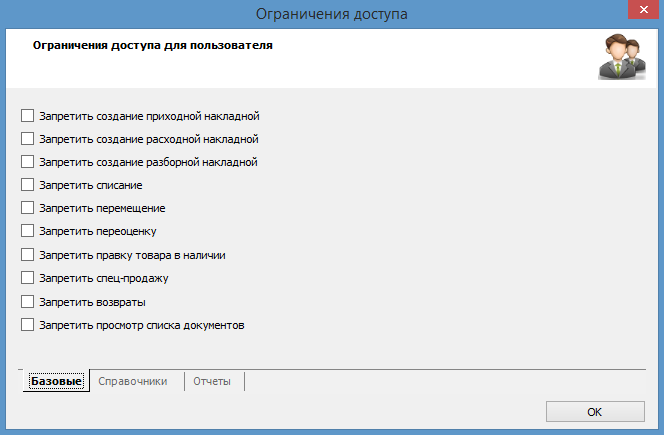Check Запретить просмотр списка документов
The height and width of the screenshot is (435, 664).
coord(28,324)
